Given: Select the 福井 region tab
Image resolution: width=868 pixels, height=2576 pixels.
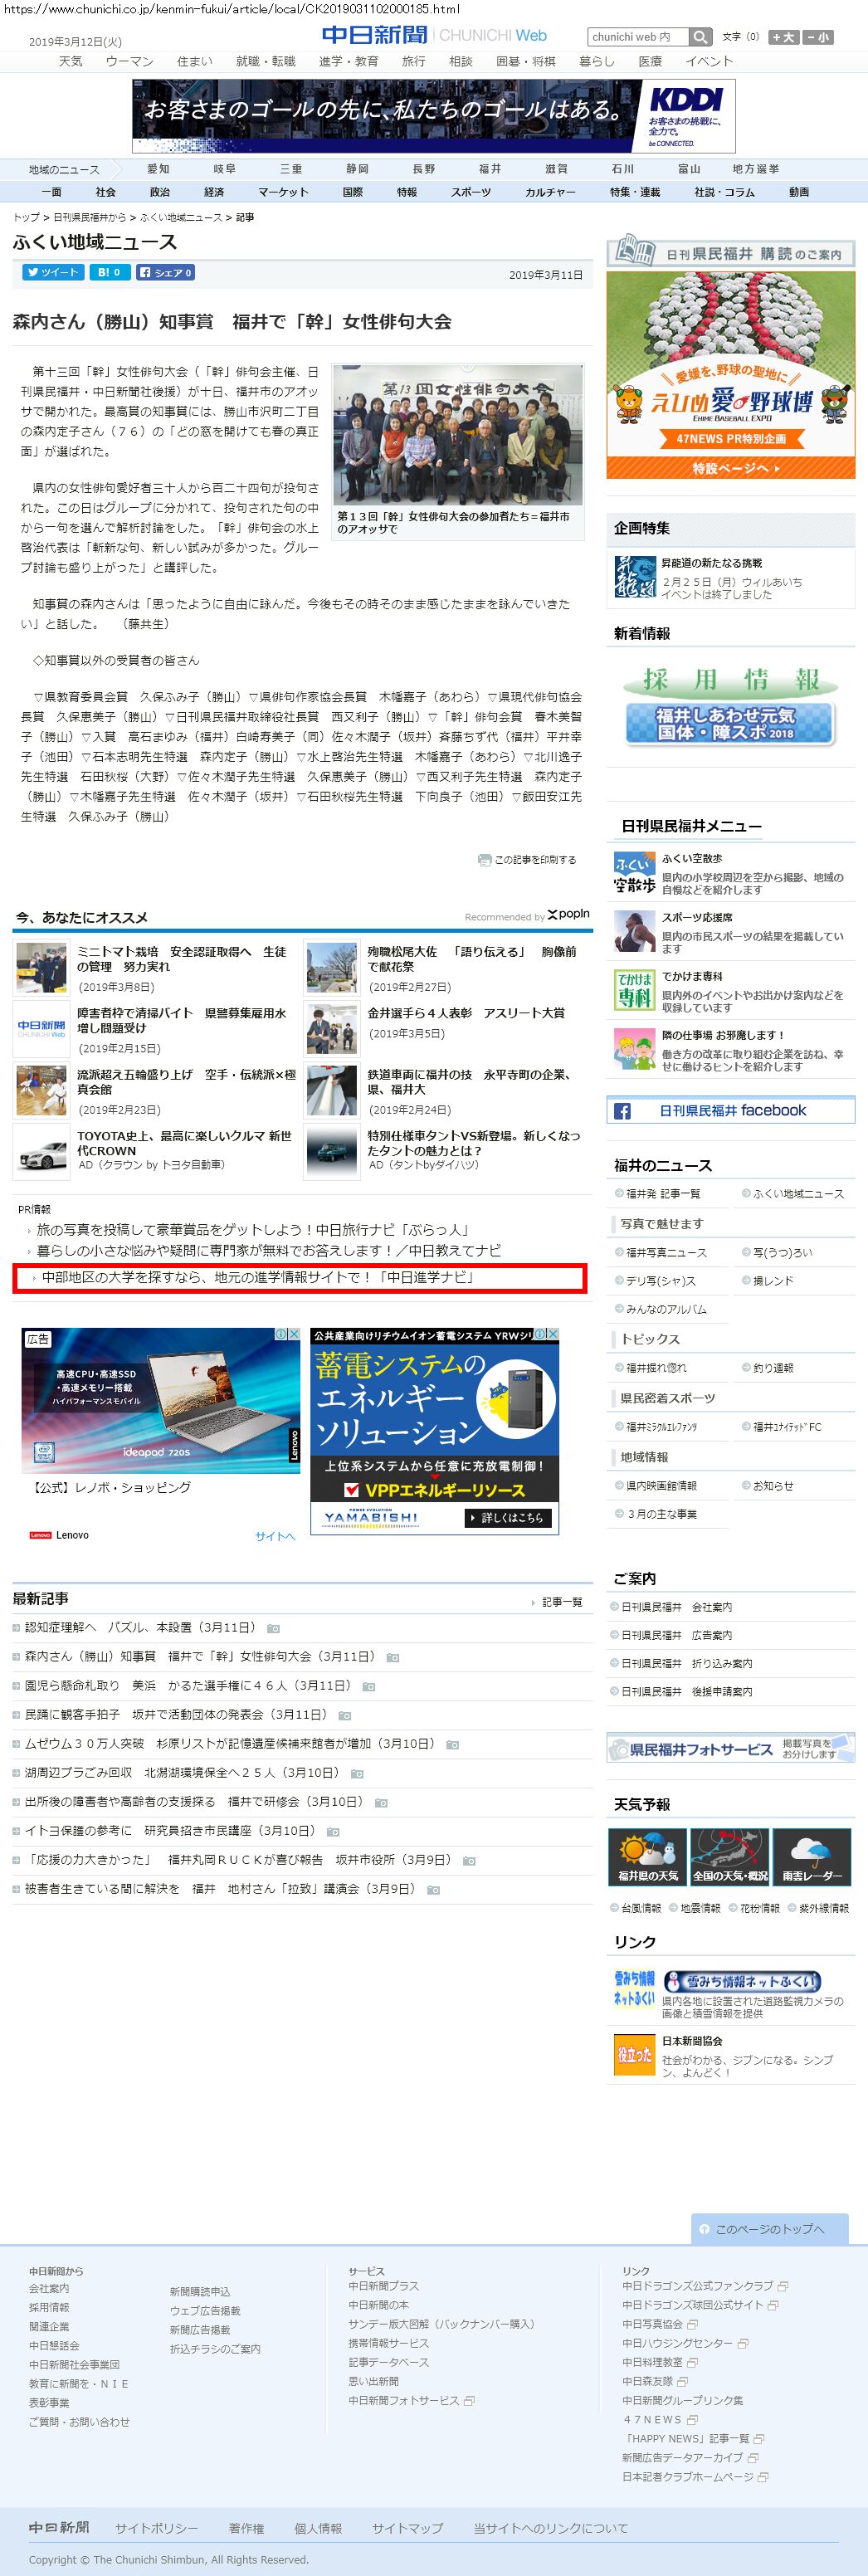Looking at the screenshot, I should coord(490,169).
